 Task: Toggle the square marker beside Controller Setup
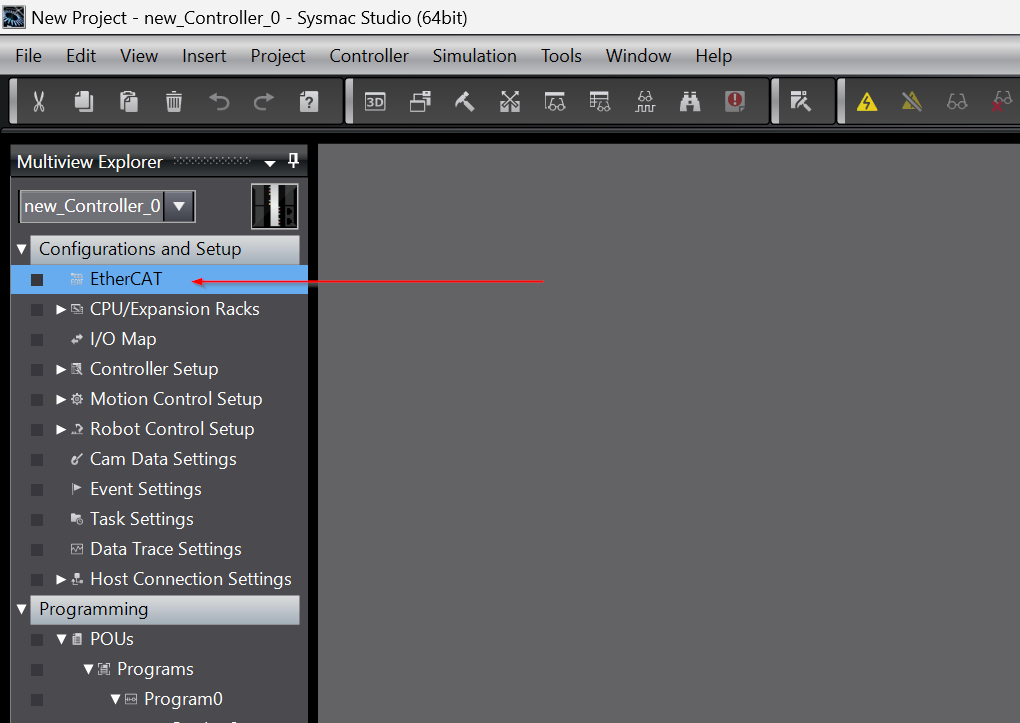(x=37, y=370)
